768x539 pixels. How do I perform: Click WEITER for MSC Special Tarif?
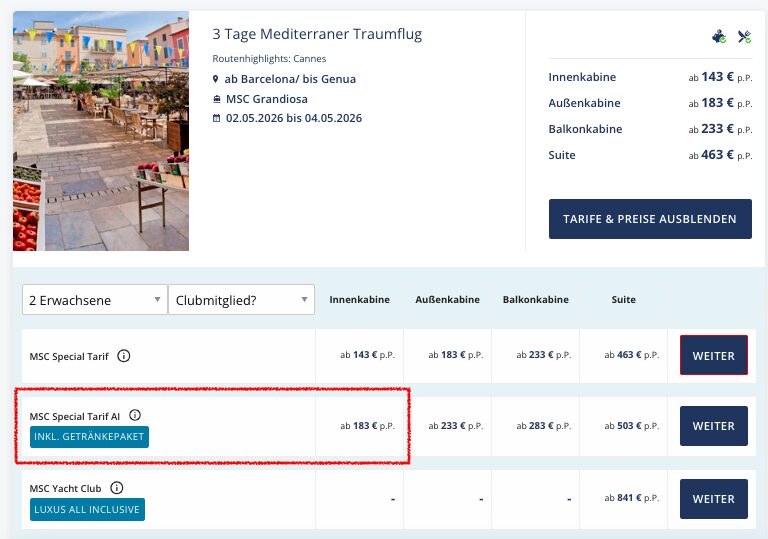pos(714,356)
